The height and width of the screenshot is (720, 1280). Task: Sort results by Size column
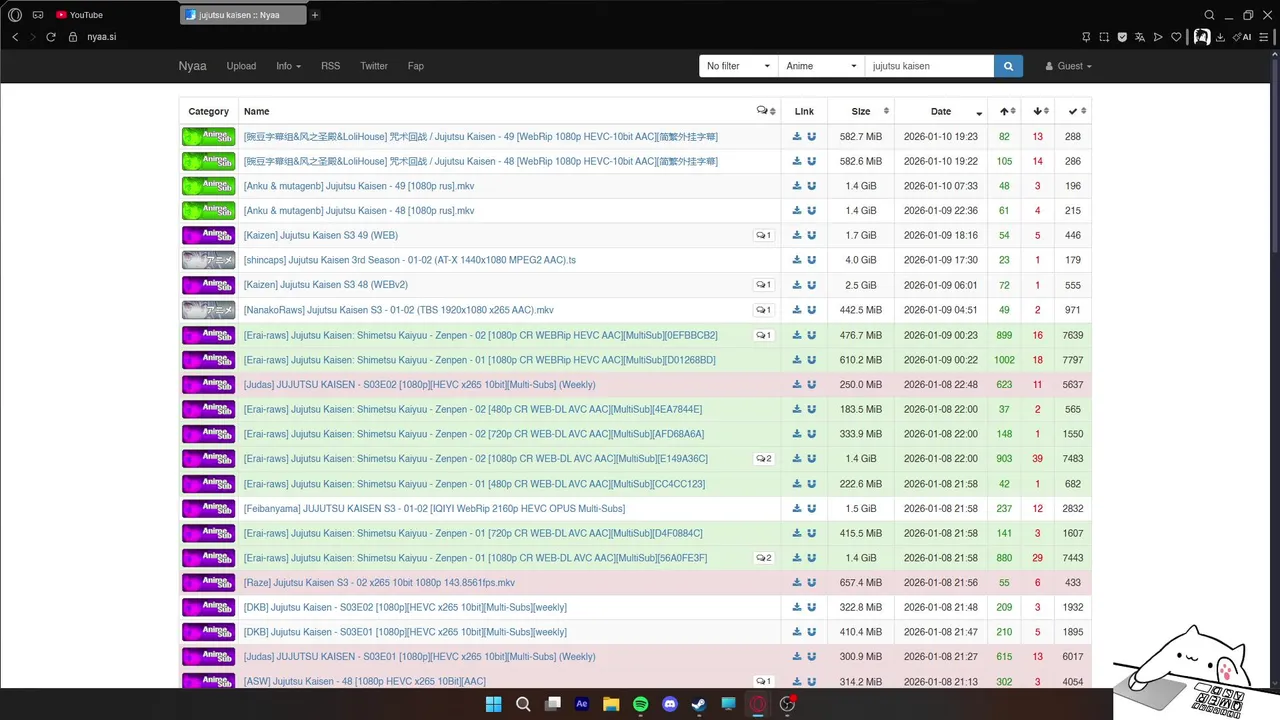pyautogui.click(x=861, y=111)
